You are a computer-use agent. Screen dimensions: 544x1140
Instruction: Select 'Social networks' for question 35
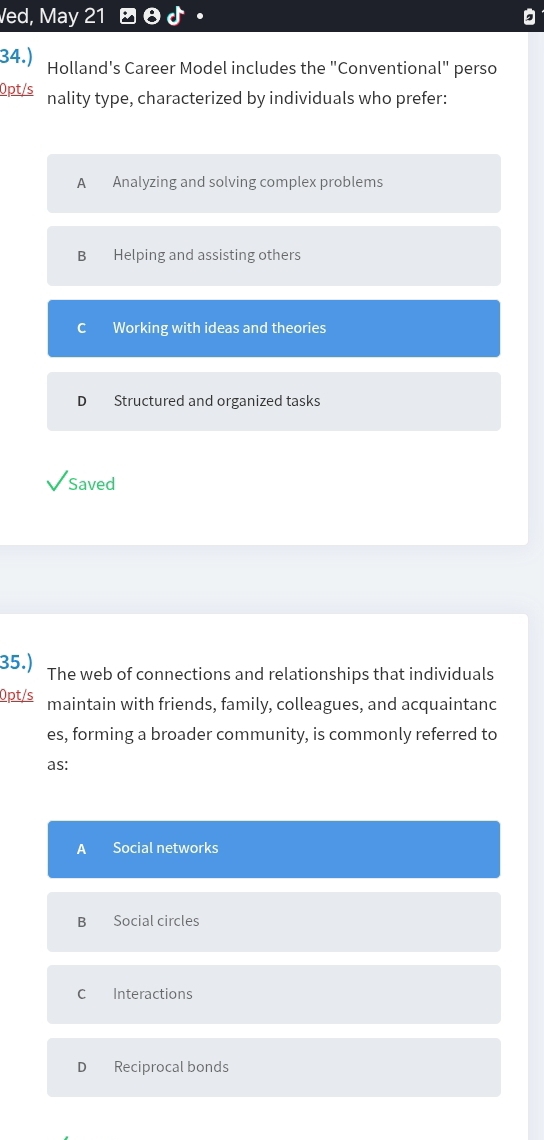tap(273, 848)
